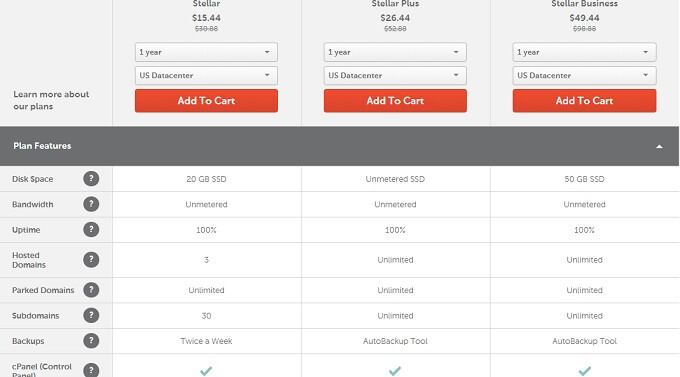The width and height of the screenshot is (680, 377).
Task: Click the Stellar bandwidth Unmetered cell
Action: [x=206, y=204]
